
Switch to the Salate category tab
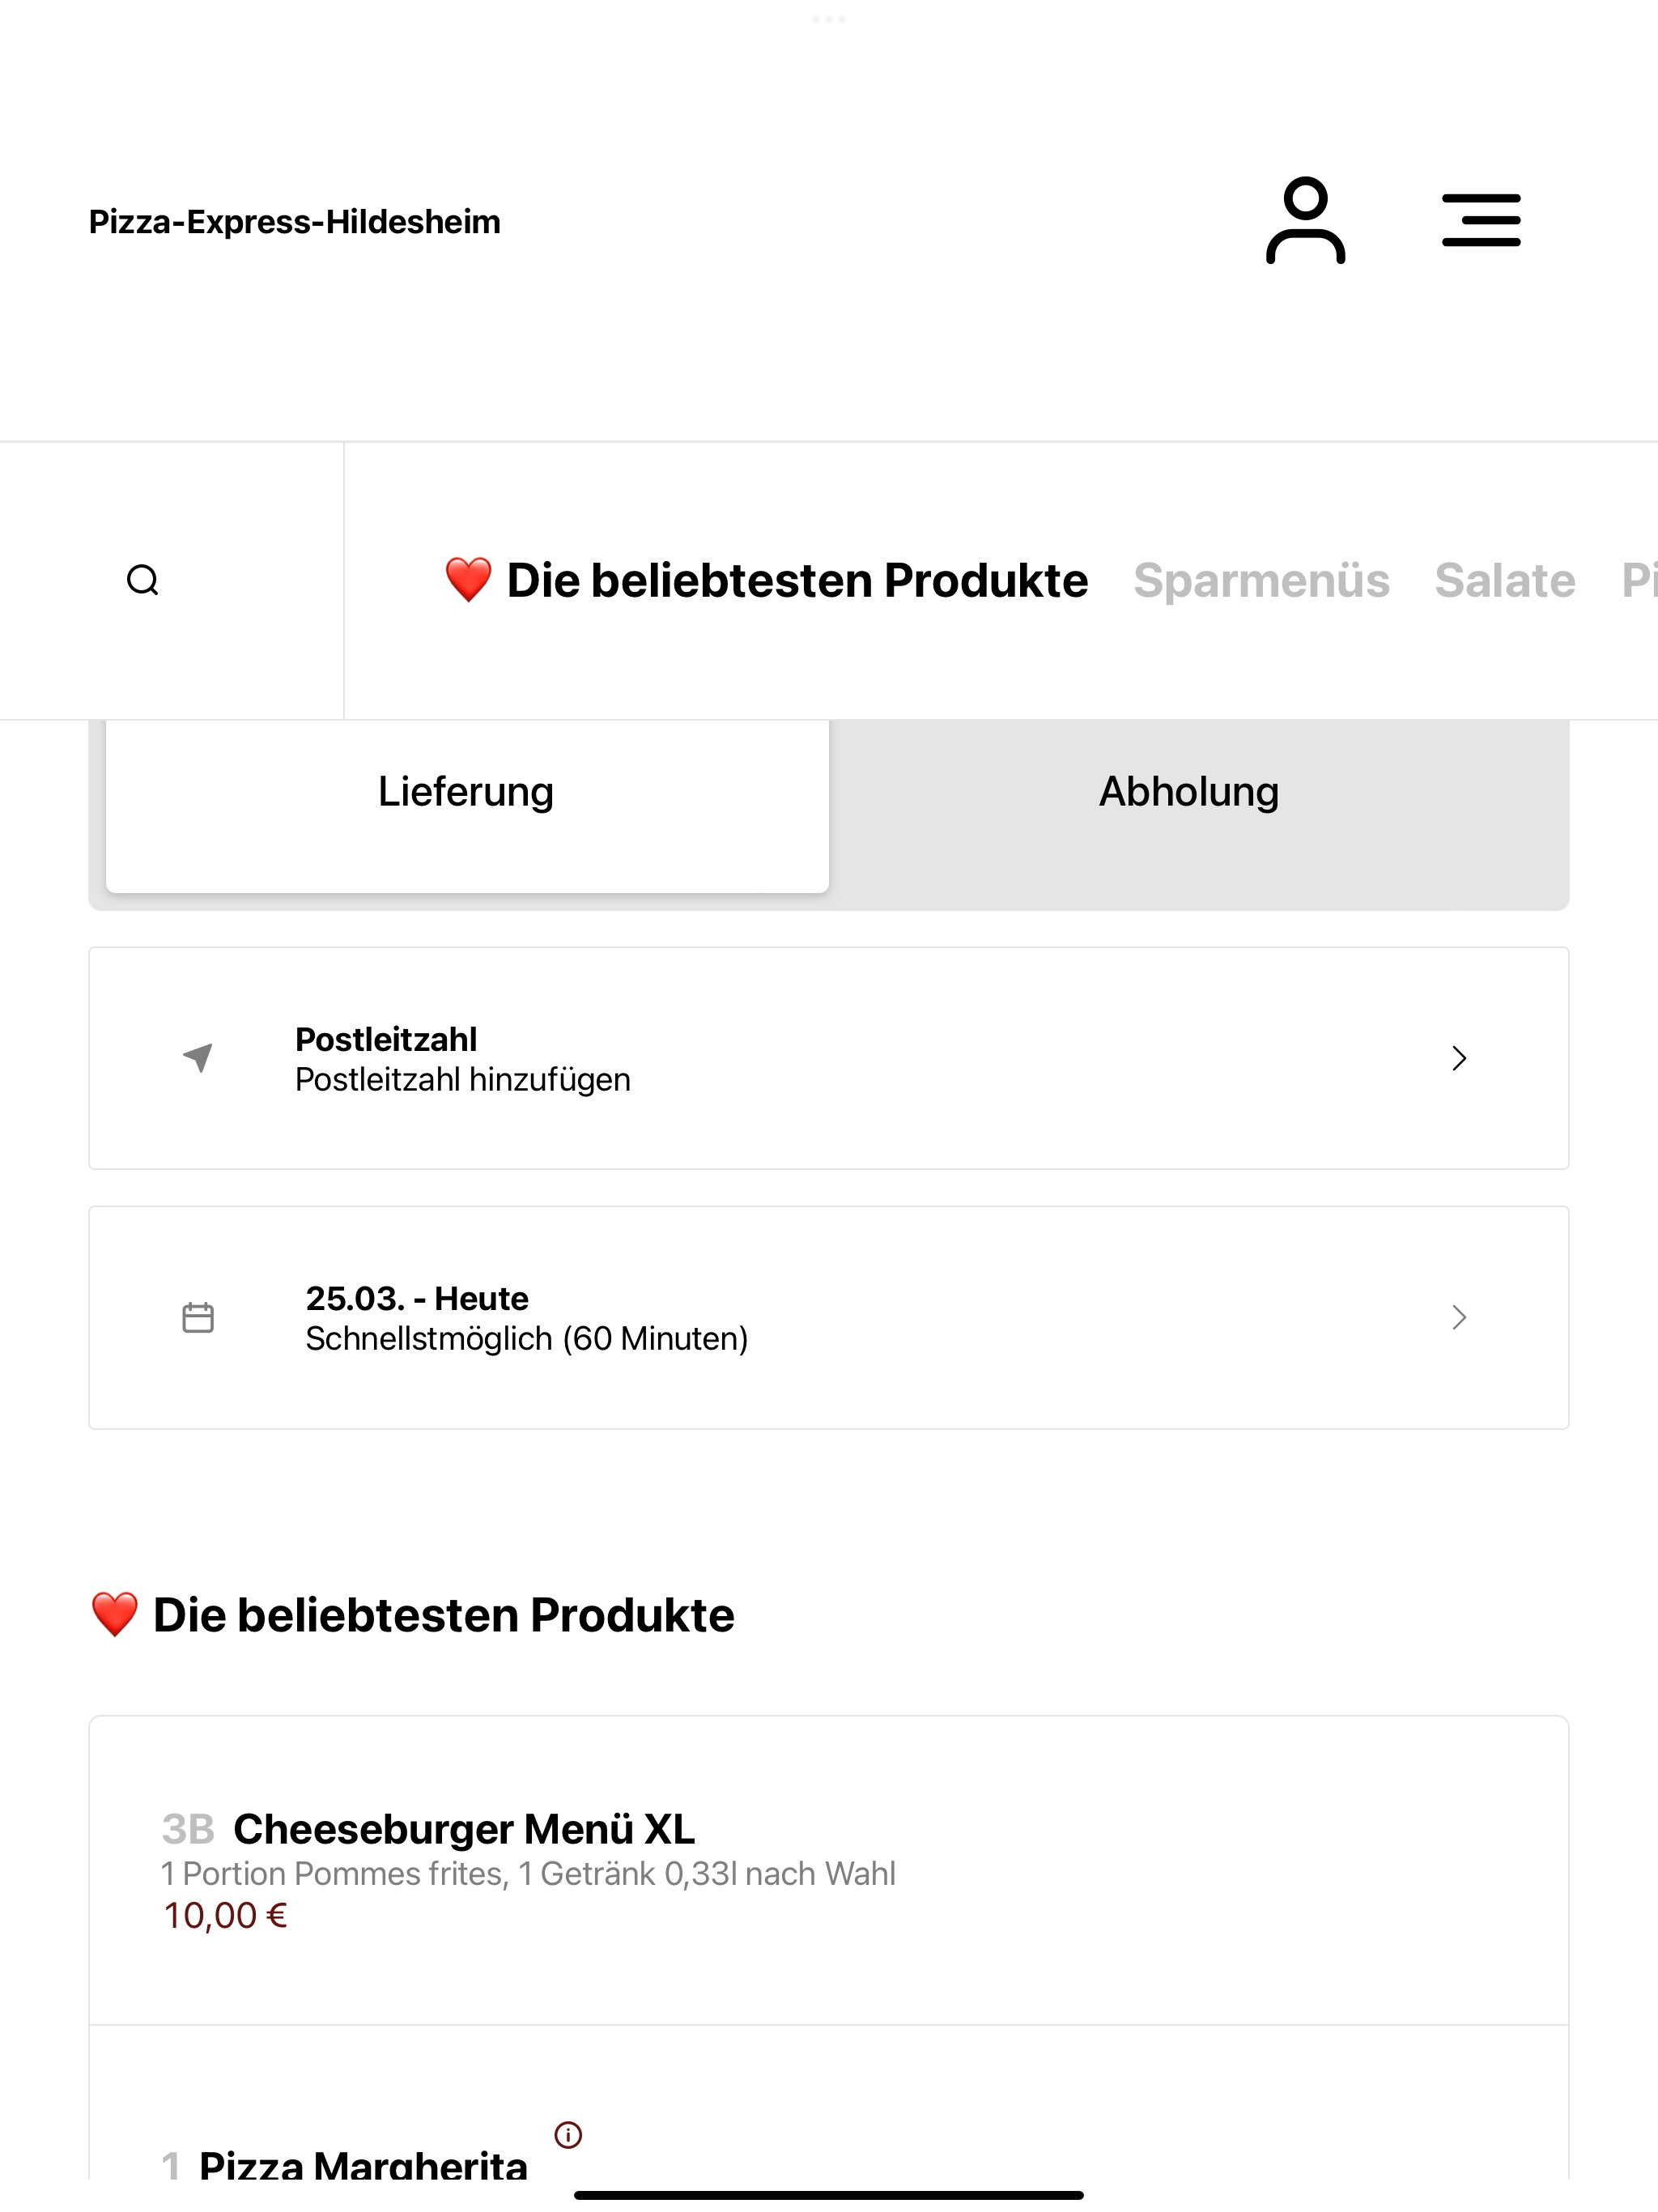click(x=1505, y=580)
